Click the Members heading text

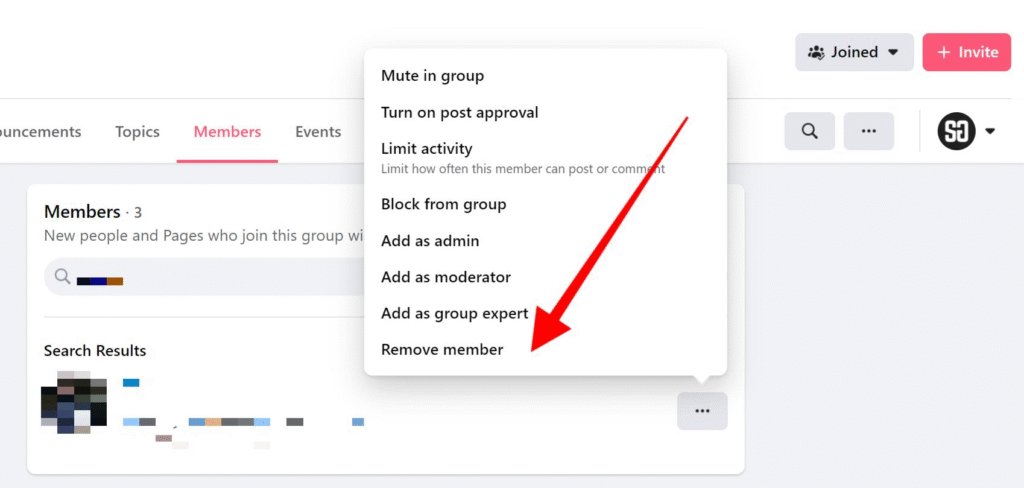pyautogui.click(x=82, y=212)
